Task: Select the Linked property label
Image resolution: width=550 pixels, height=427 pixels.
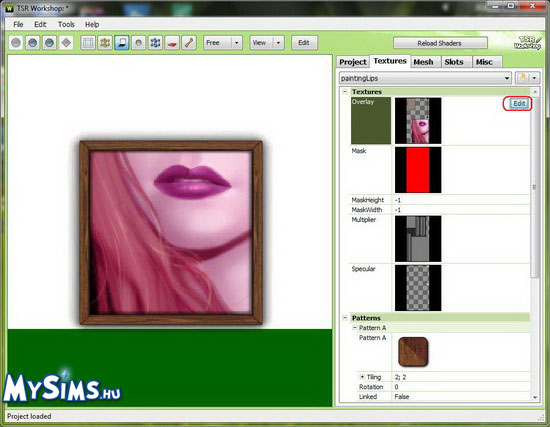Action: pos(368,397)
